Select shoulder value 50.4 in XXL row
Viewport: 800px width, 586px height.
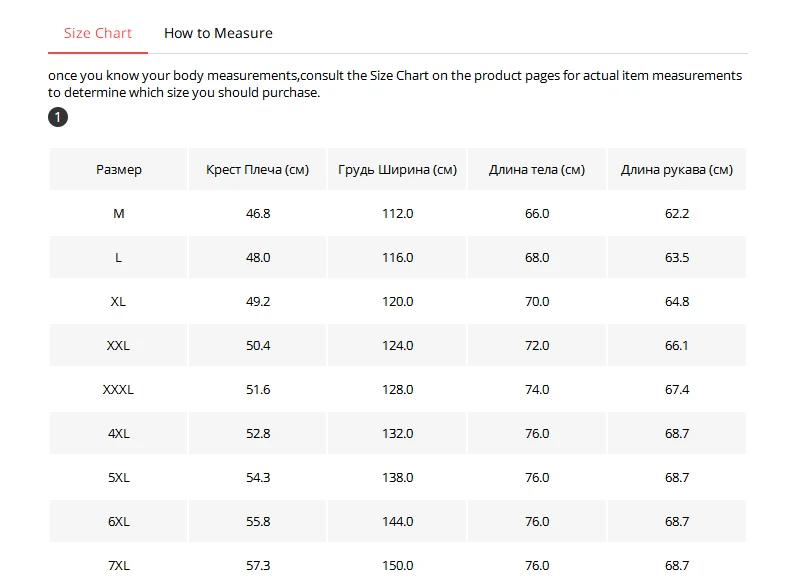pos(258,345)
